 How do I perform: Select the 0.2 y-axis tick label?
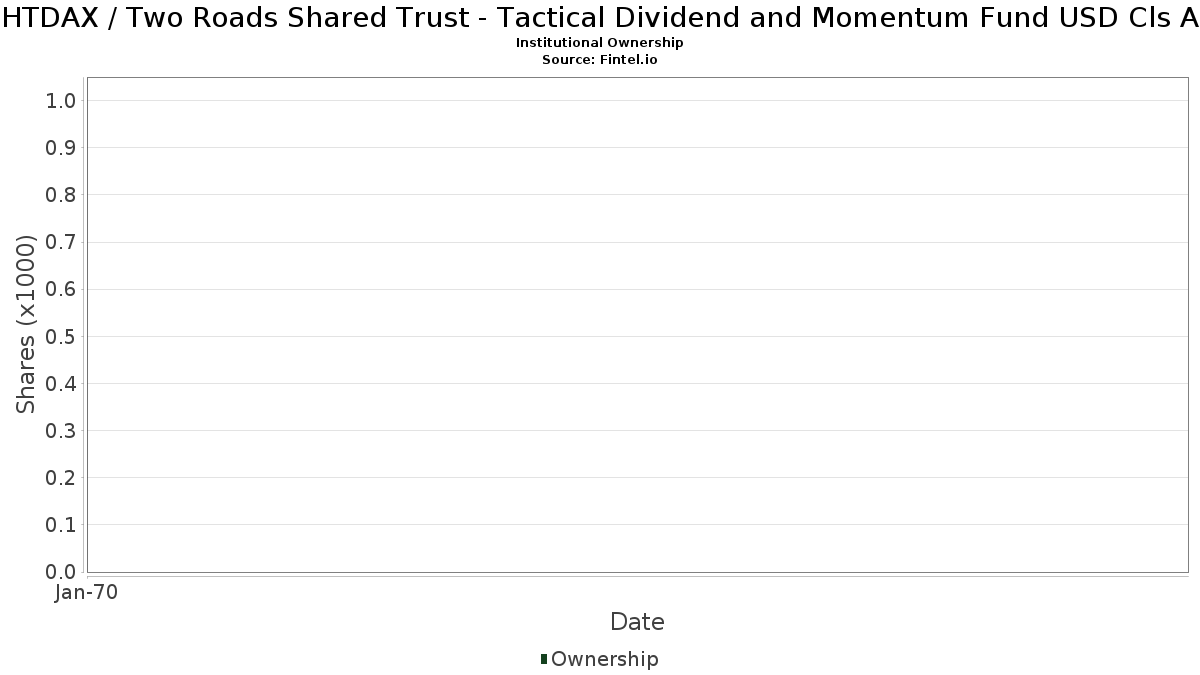tap(61, 478)
